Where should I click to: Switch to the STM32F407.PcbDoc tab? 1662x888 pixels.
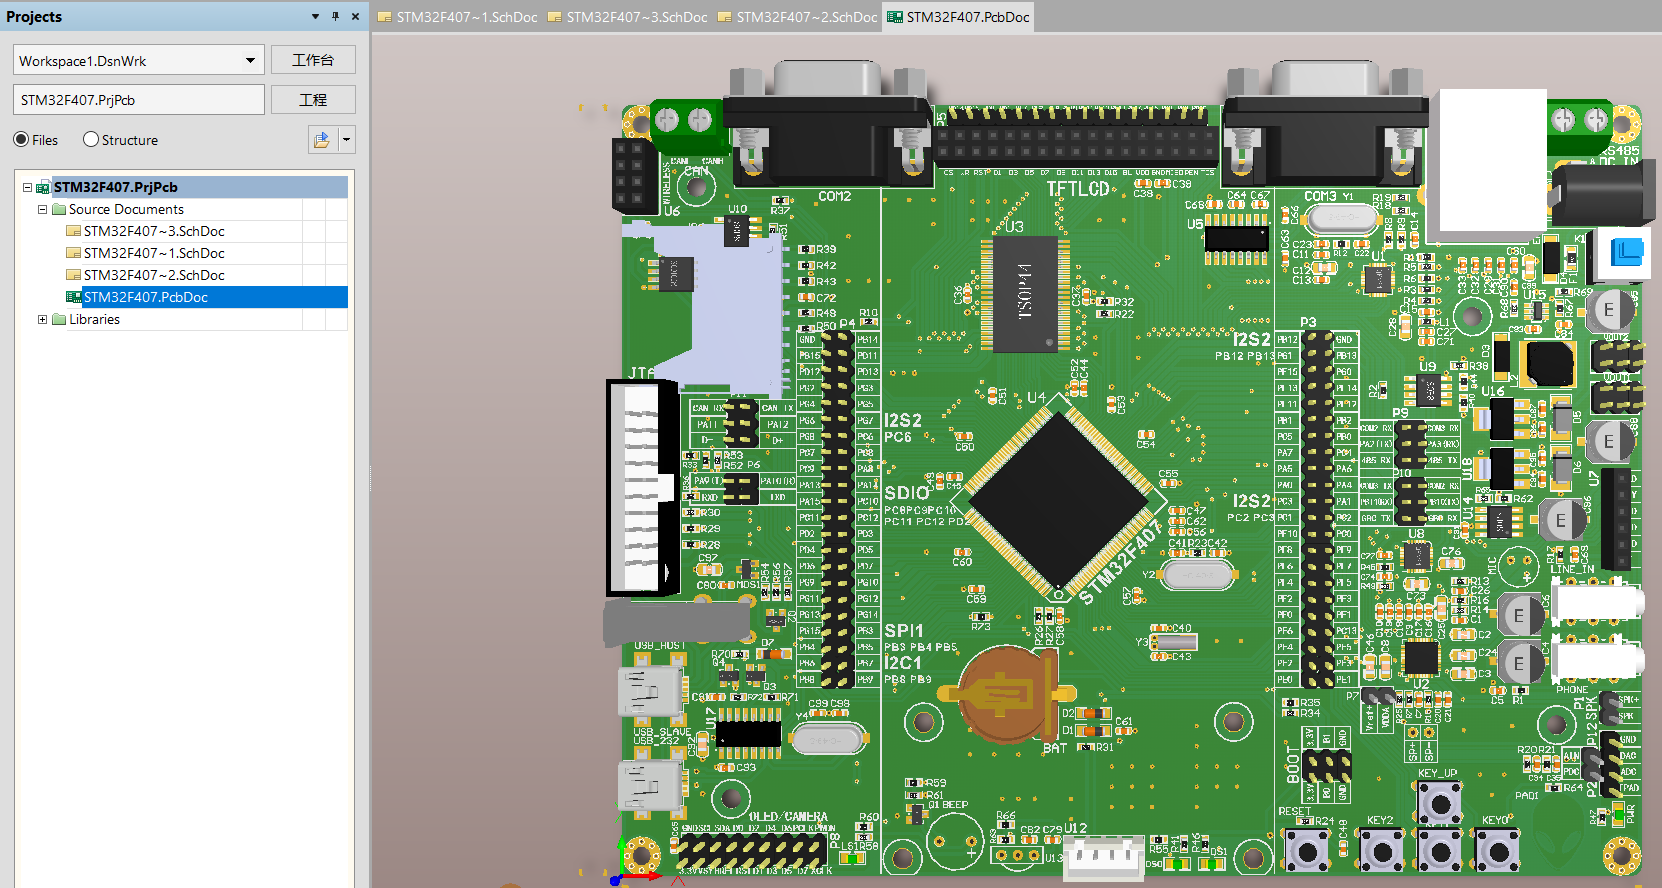958,17
